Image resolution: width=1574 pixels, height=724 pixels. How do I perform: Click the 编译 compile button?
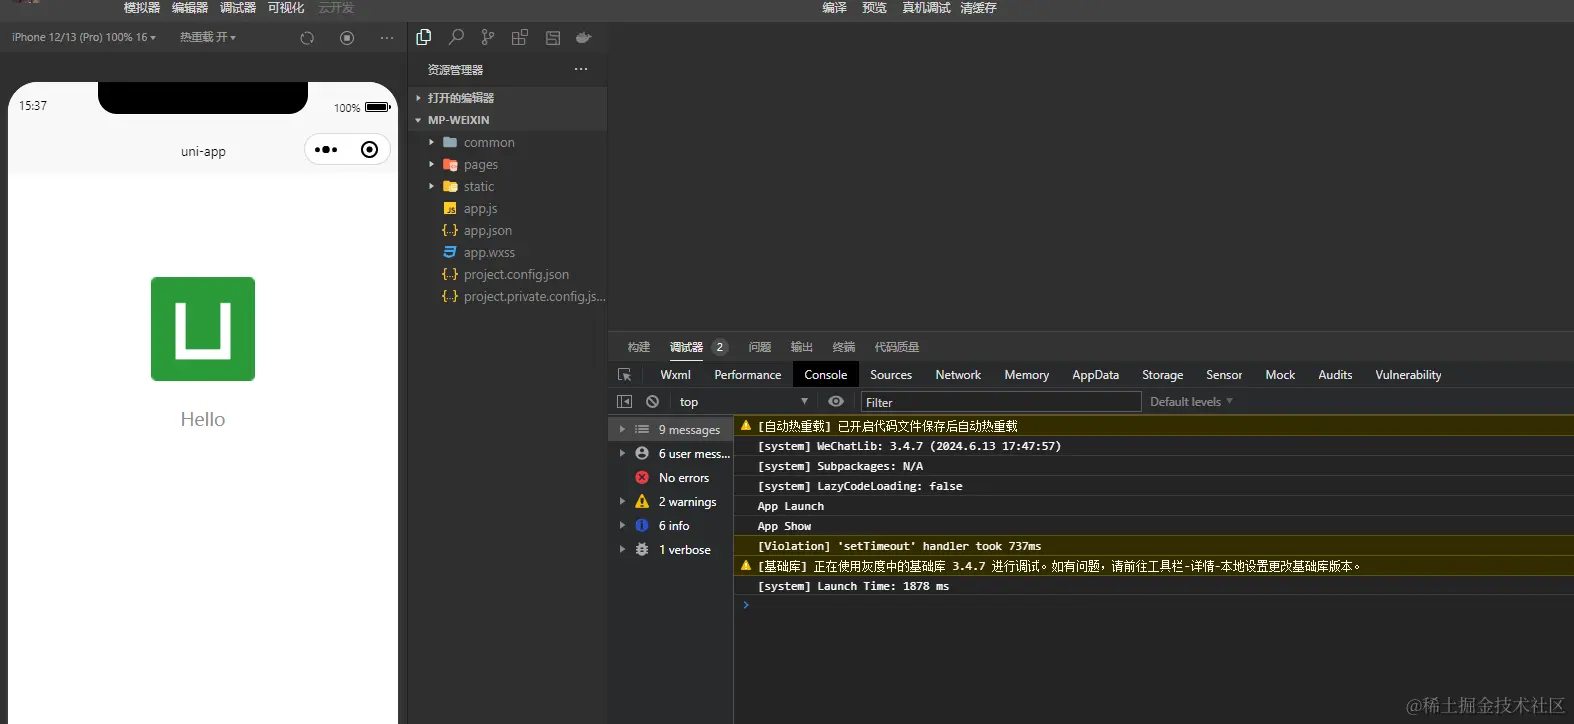coord(834,8)
